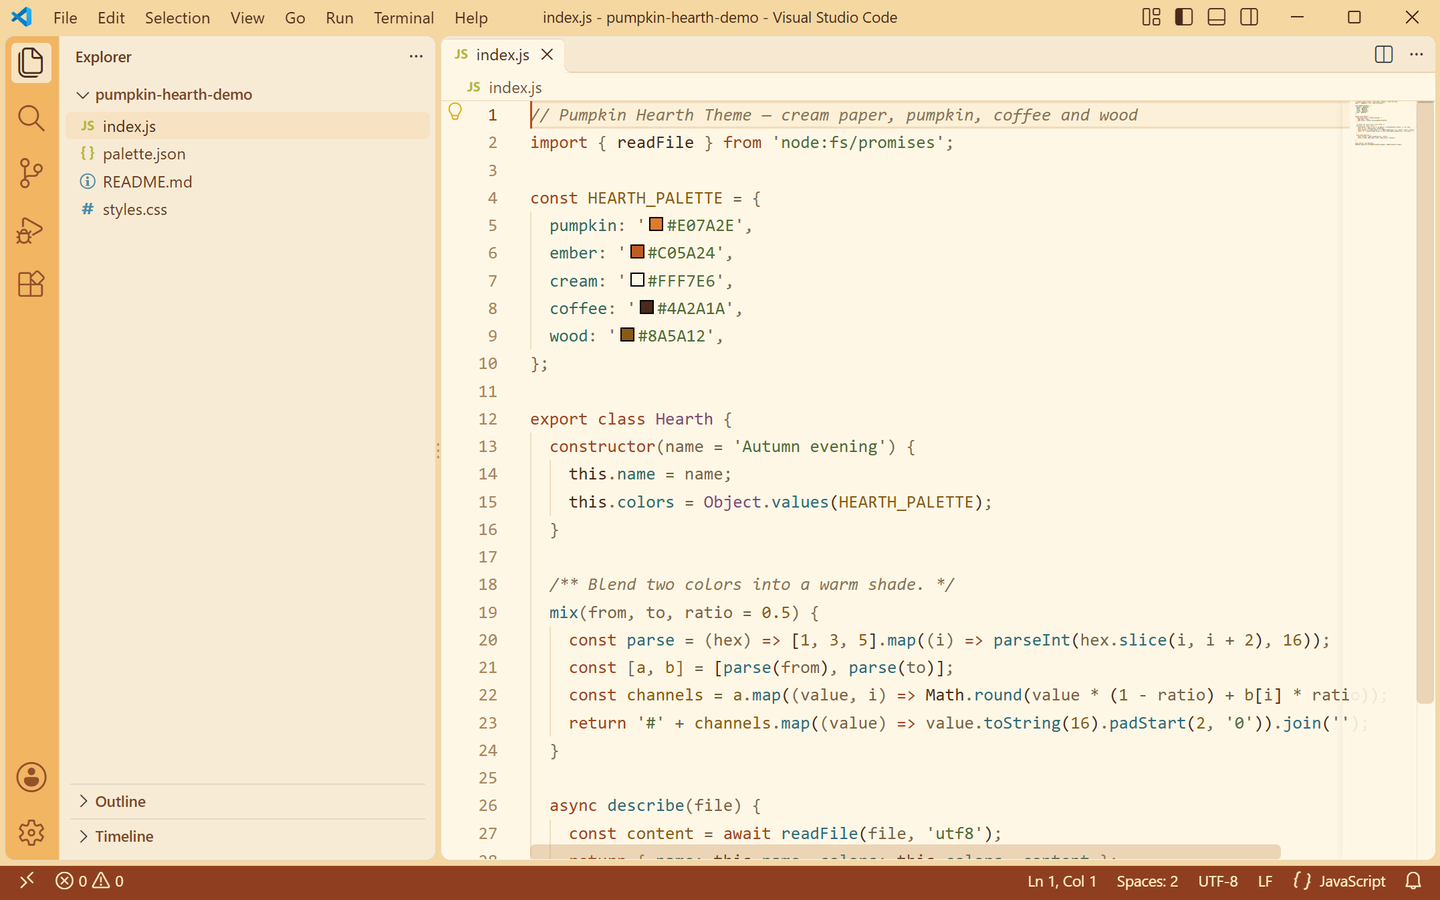The width and height of the screenshot is (1440, 900).
Task: Open the Help menu
Action: pyautogui.click(x=471, y=18)
